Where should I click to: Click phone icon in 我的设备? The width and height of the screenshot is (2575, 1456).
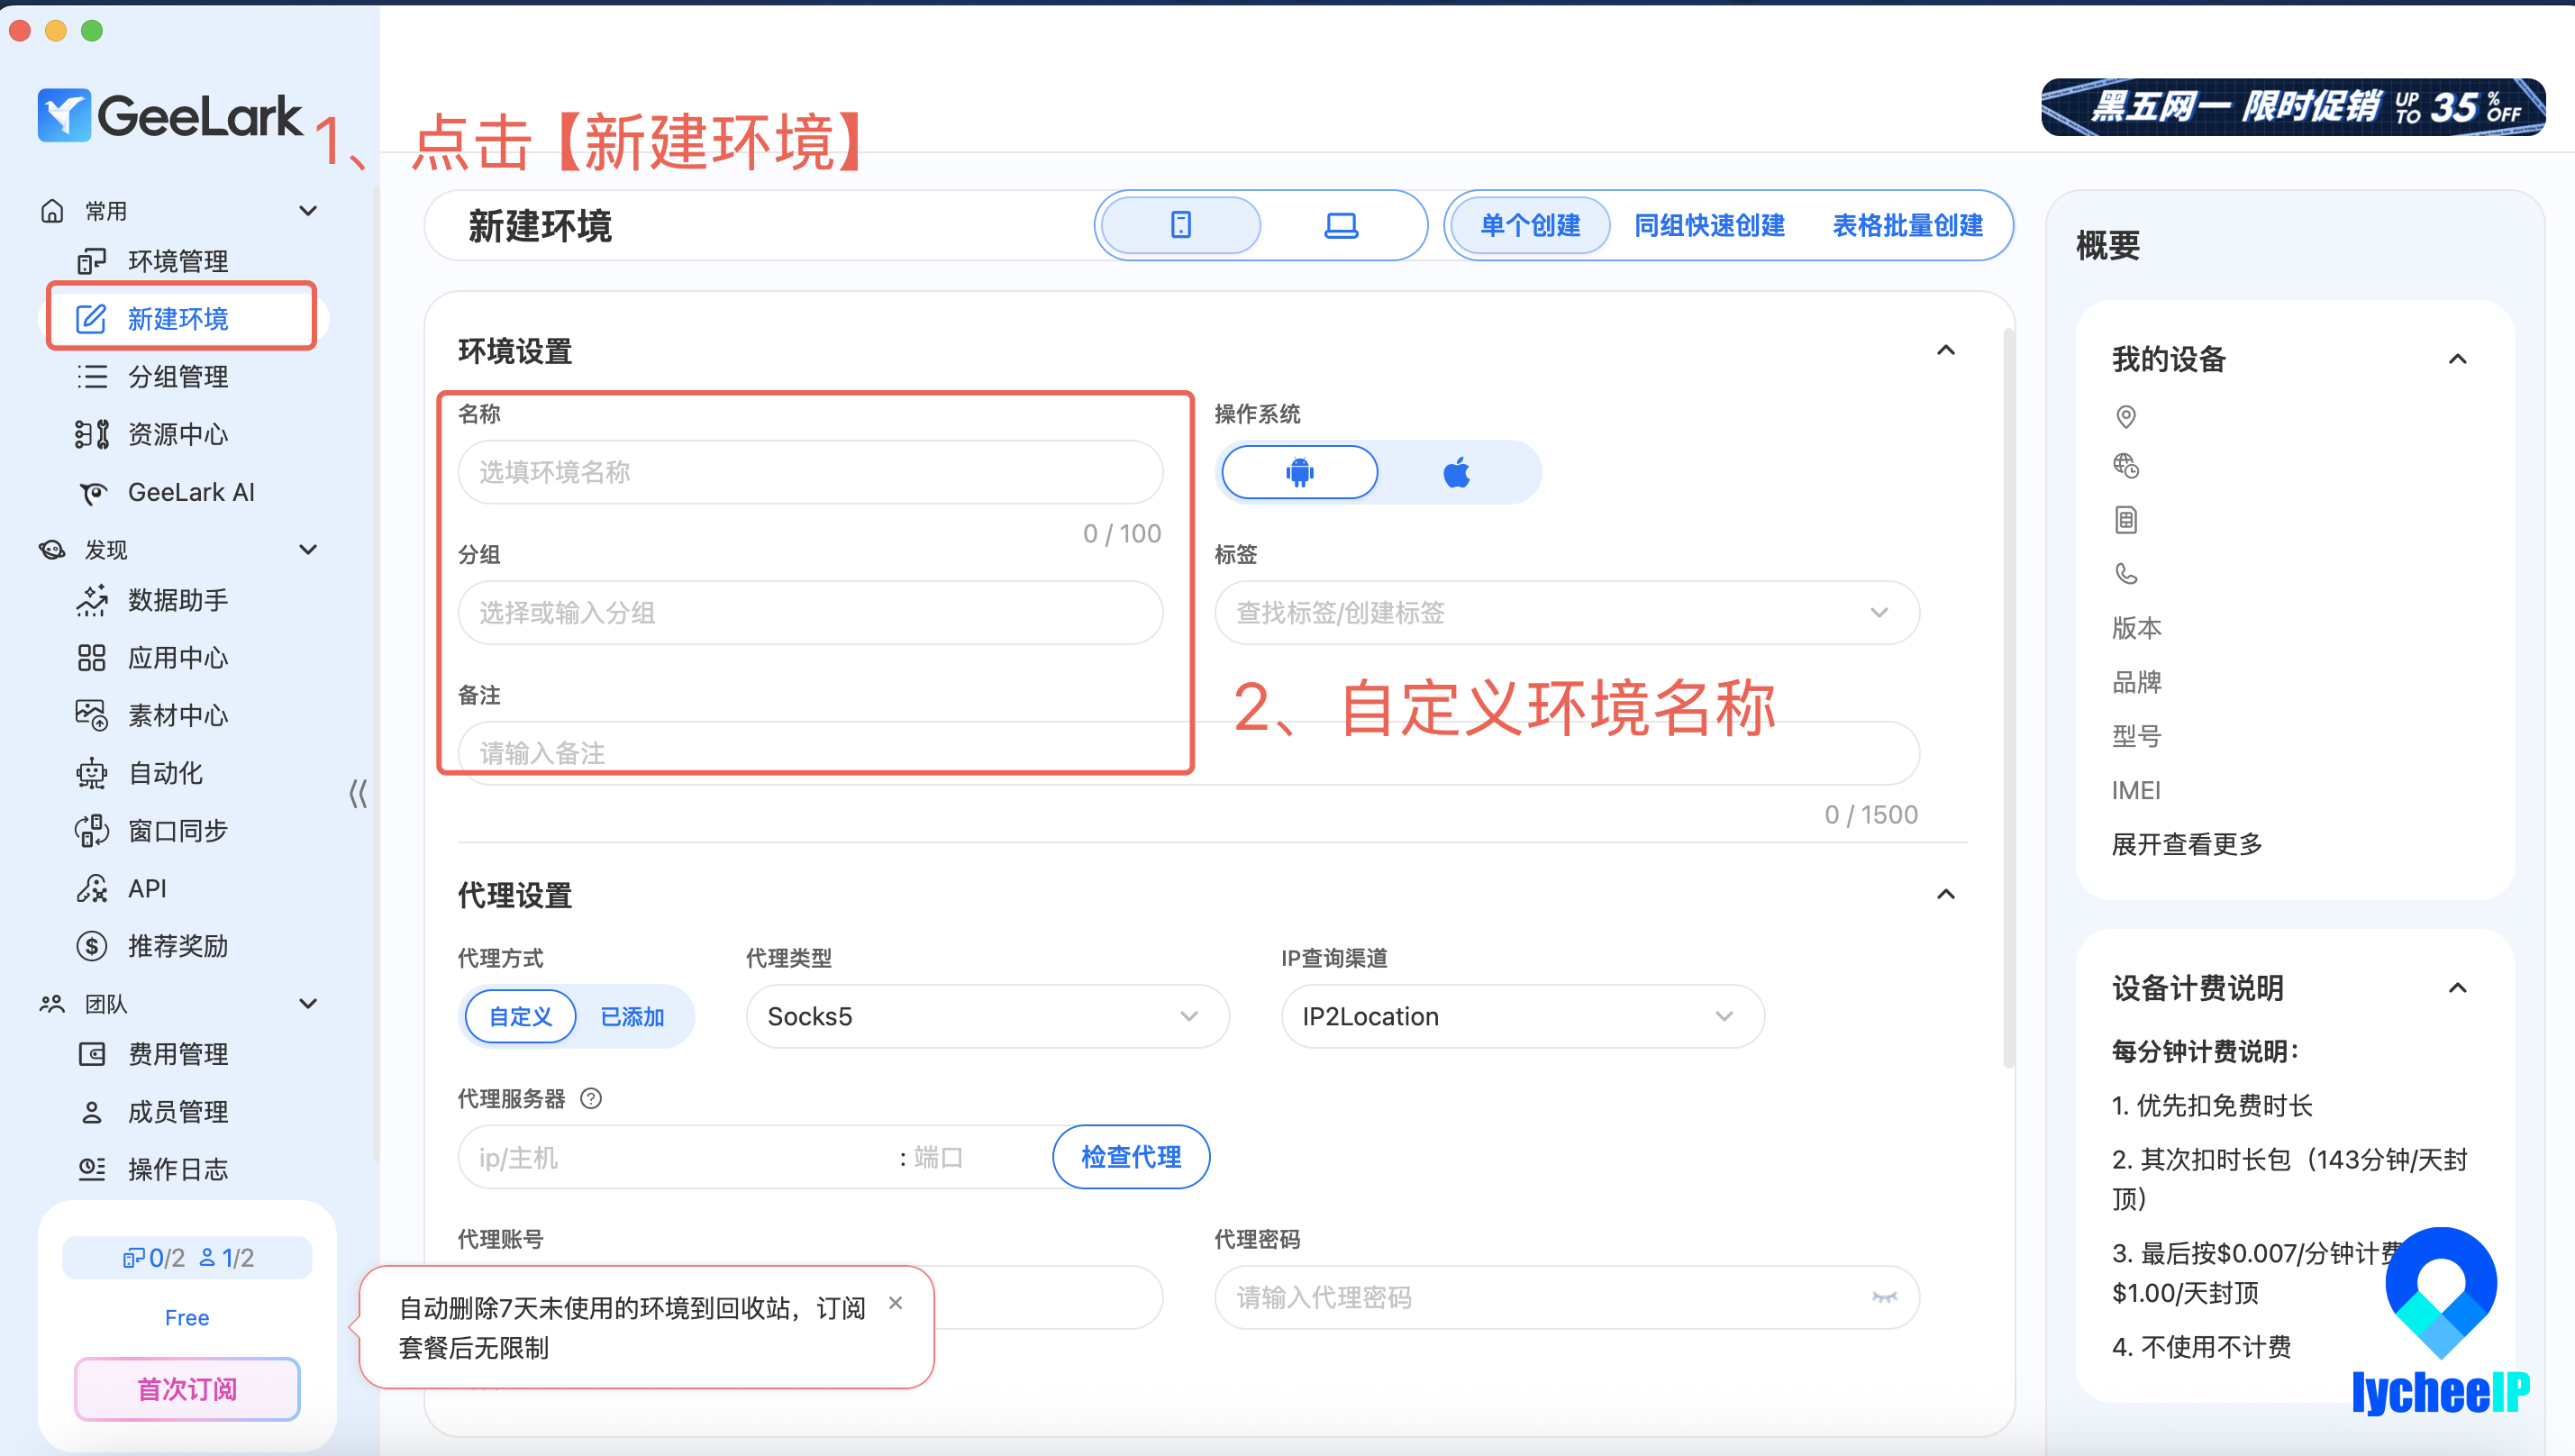2126,574
